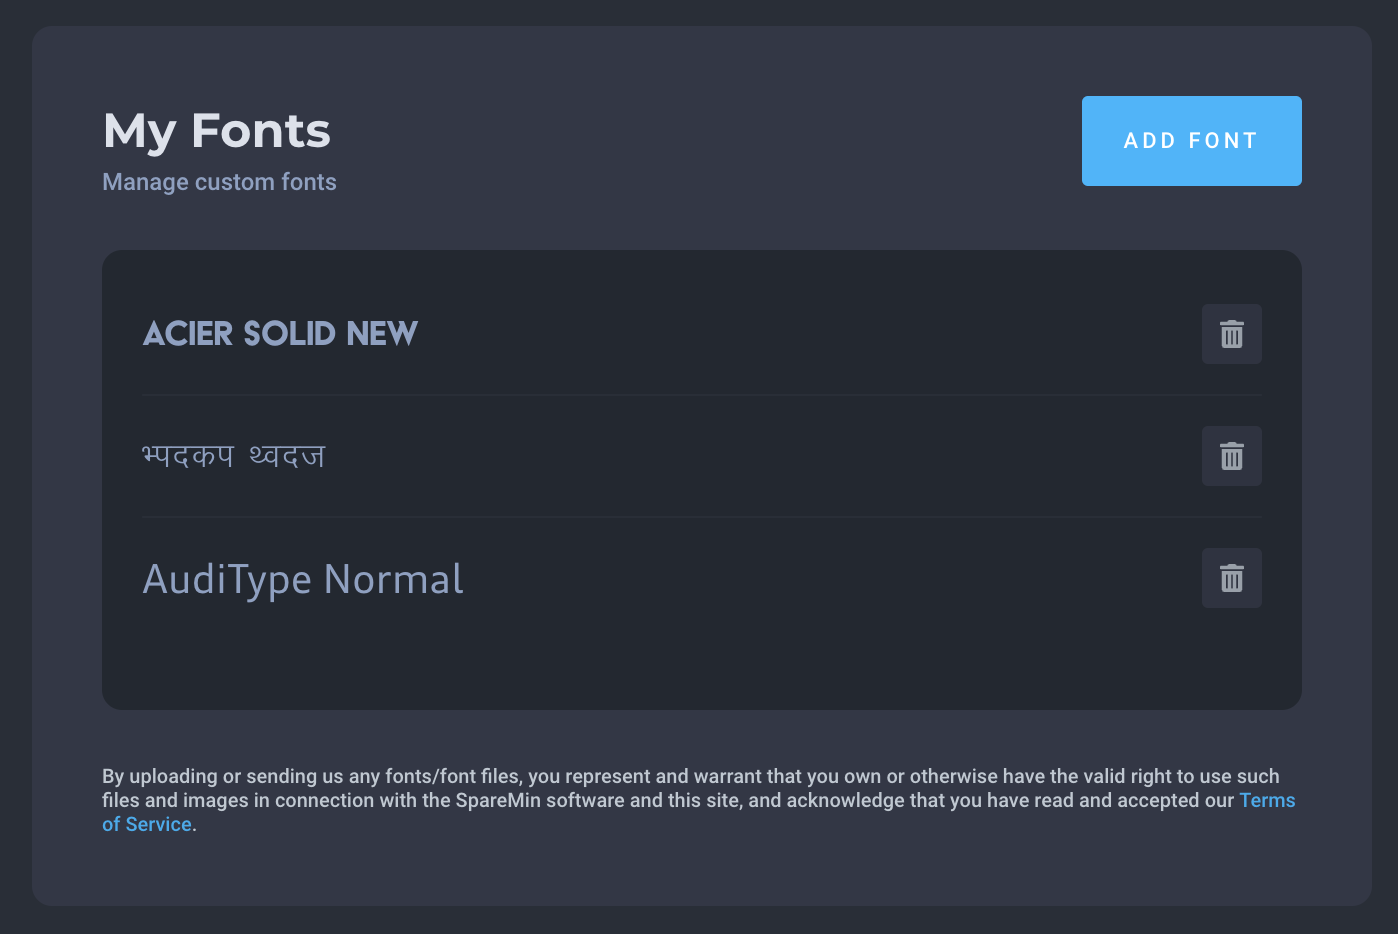
Task: Click the word Normal in AudiType Normal
Action: click(394, 579)
